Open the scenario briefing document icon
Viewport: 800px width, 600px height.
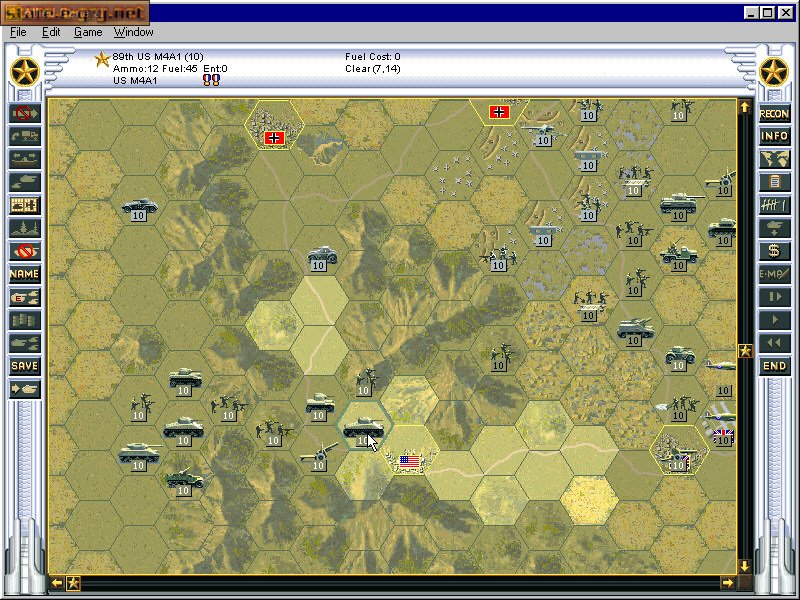click(x=774, y=182)
